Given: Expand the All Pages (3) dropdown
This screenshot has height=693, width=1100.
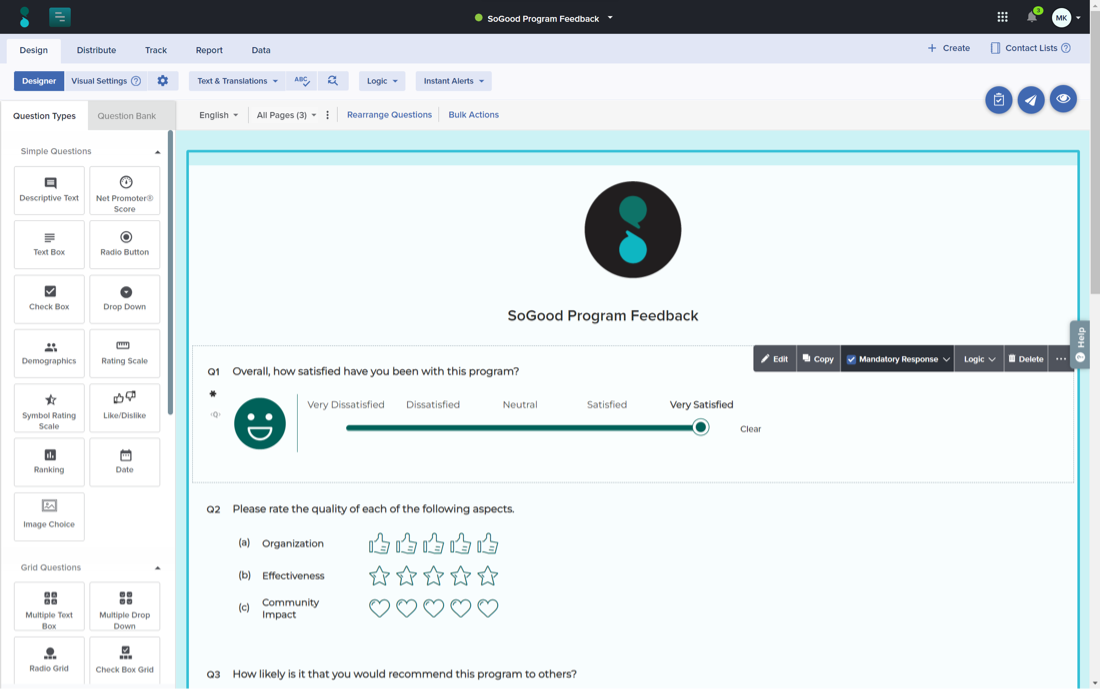Looking at the screenshot, I should (x=286, y=115).
